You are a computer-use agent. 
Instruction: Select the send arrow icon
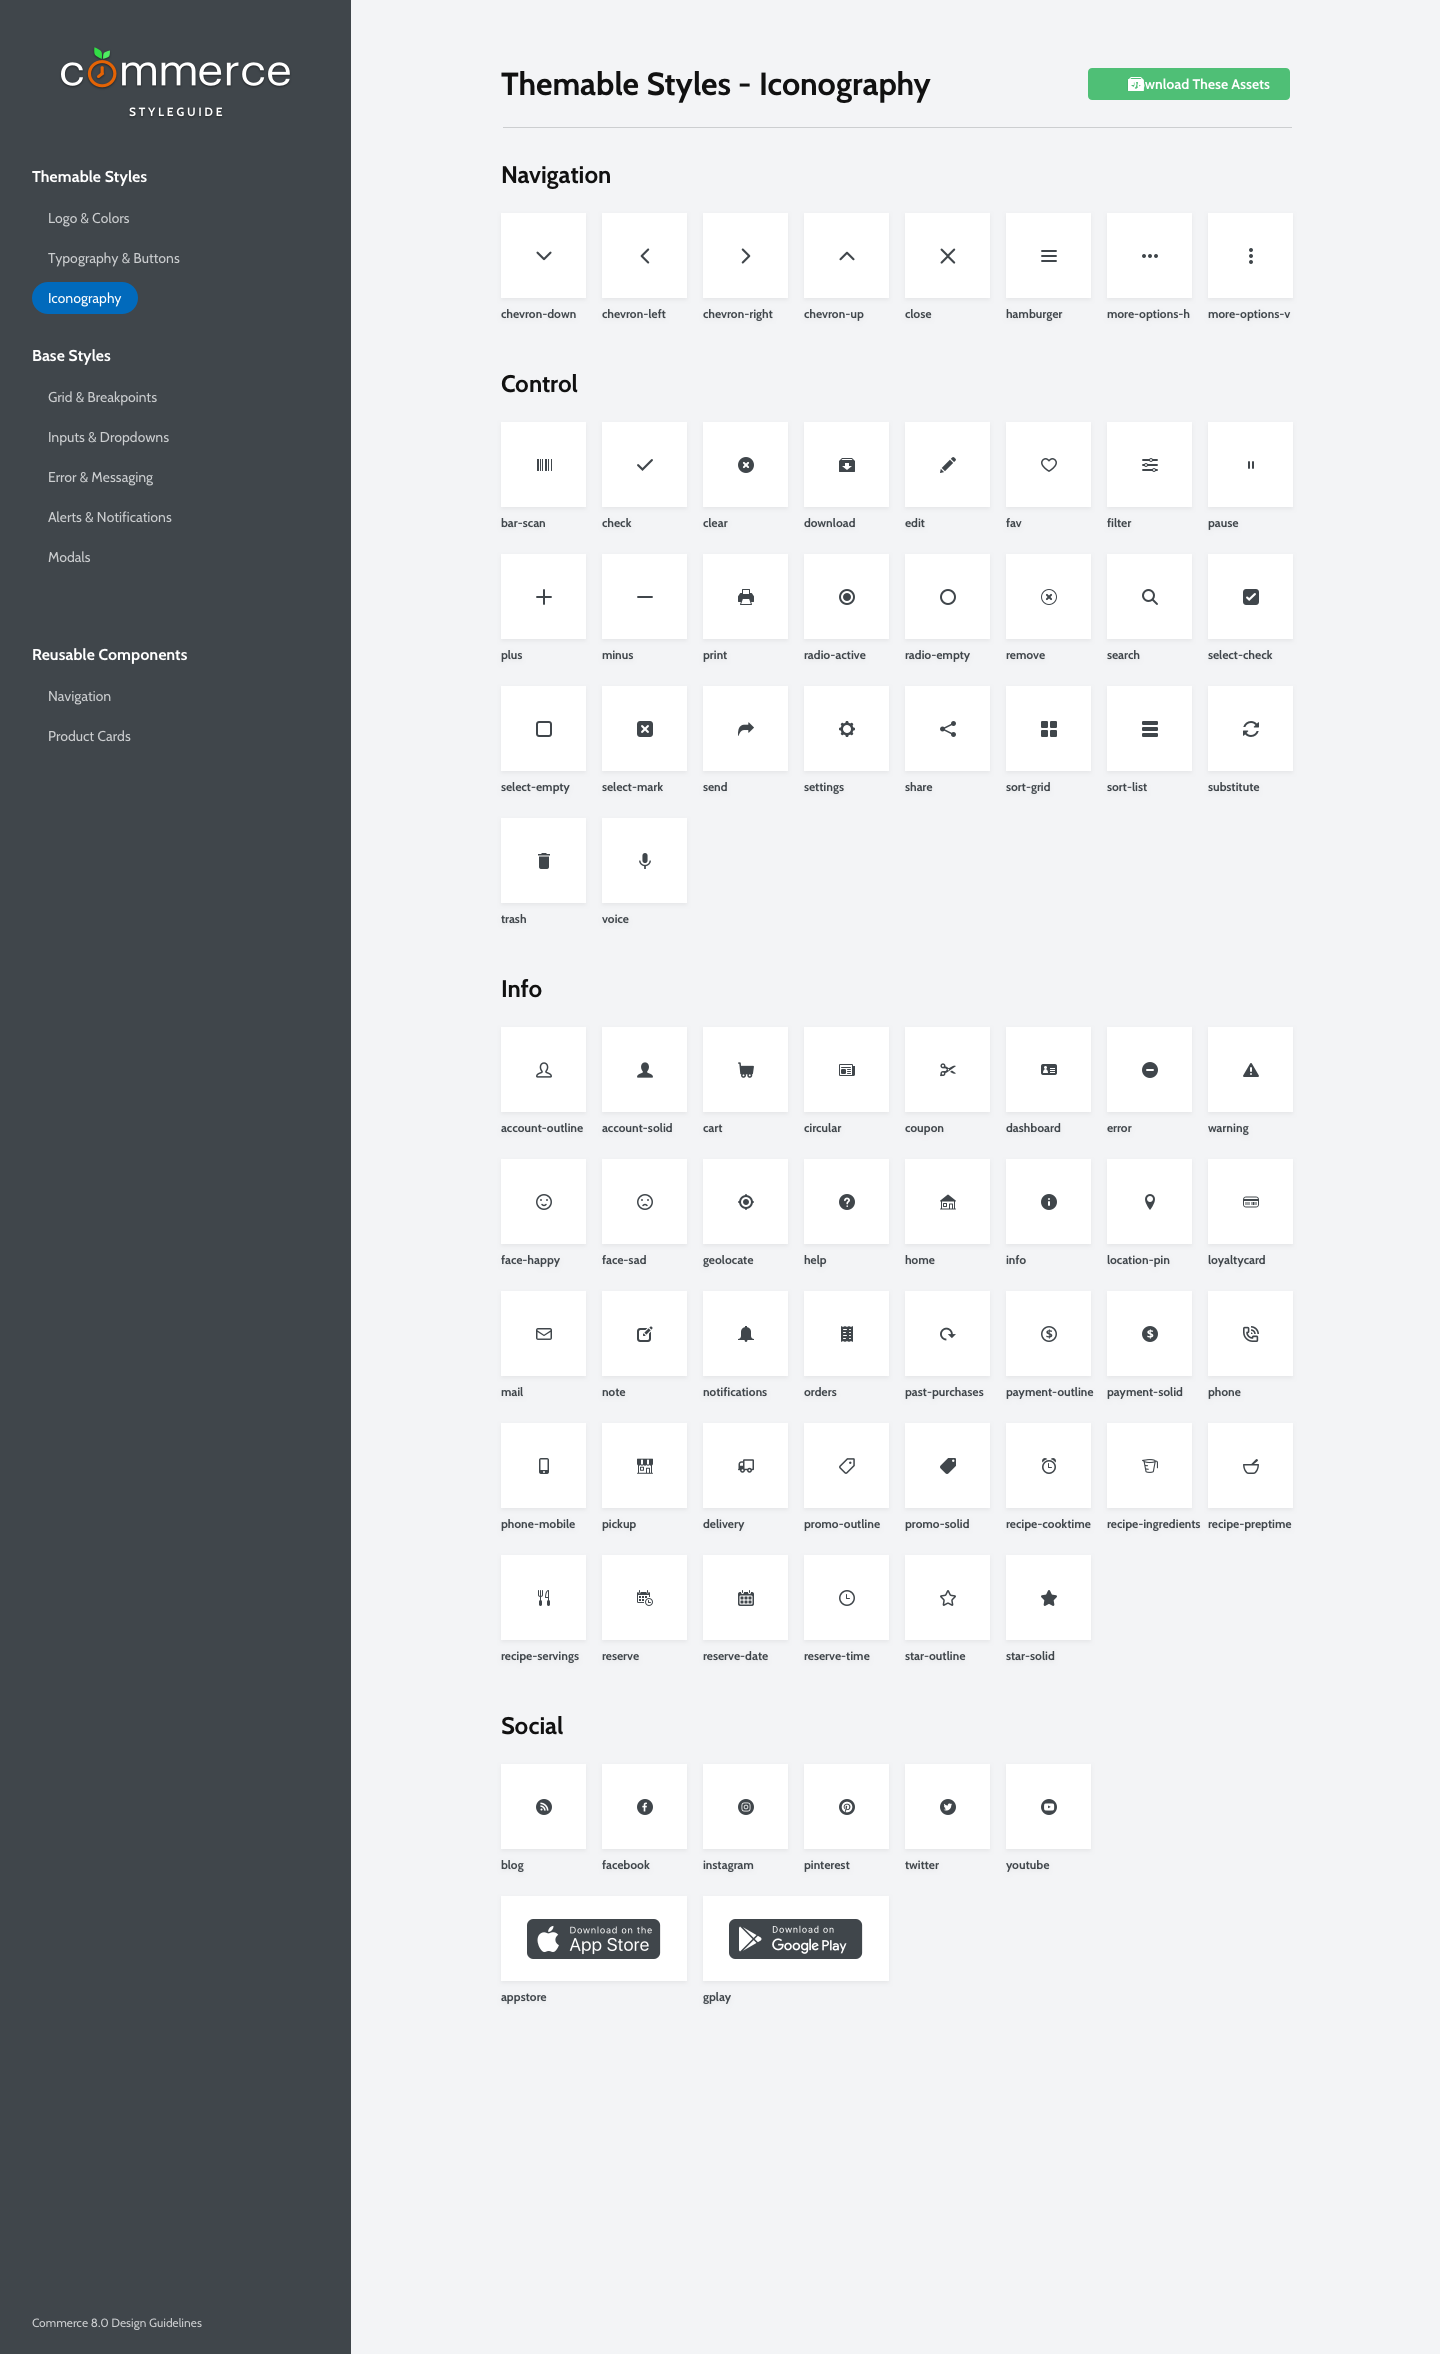746,729
